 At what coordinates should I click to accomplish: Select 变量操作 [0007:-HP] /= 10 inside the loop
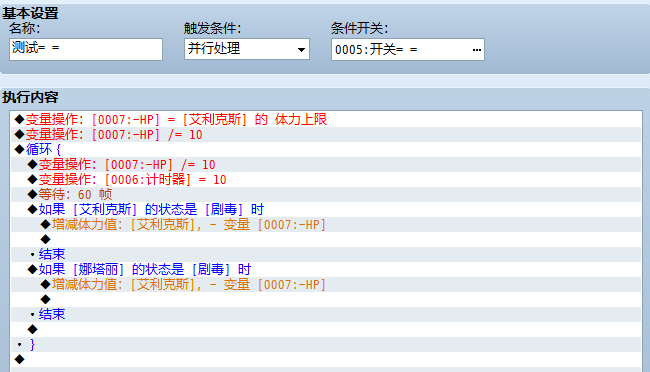[x=325, y=165]
